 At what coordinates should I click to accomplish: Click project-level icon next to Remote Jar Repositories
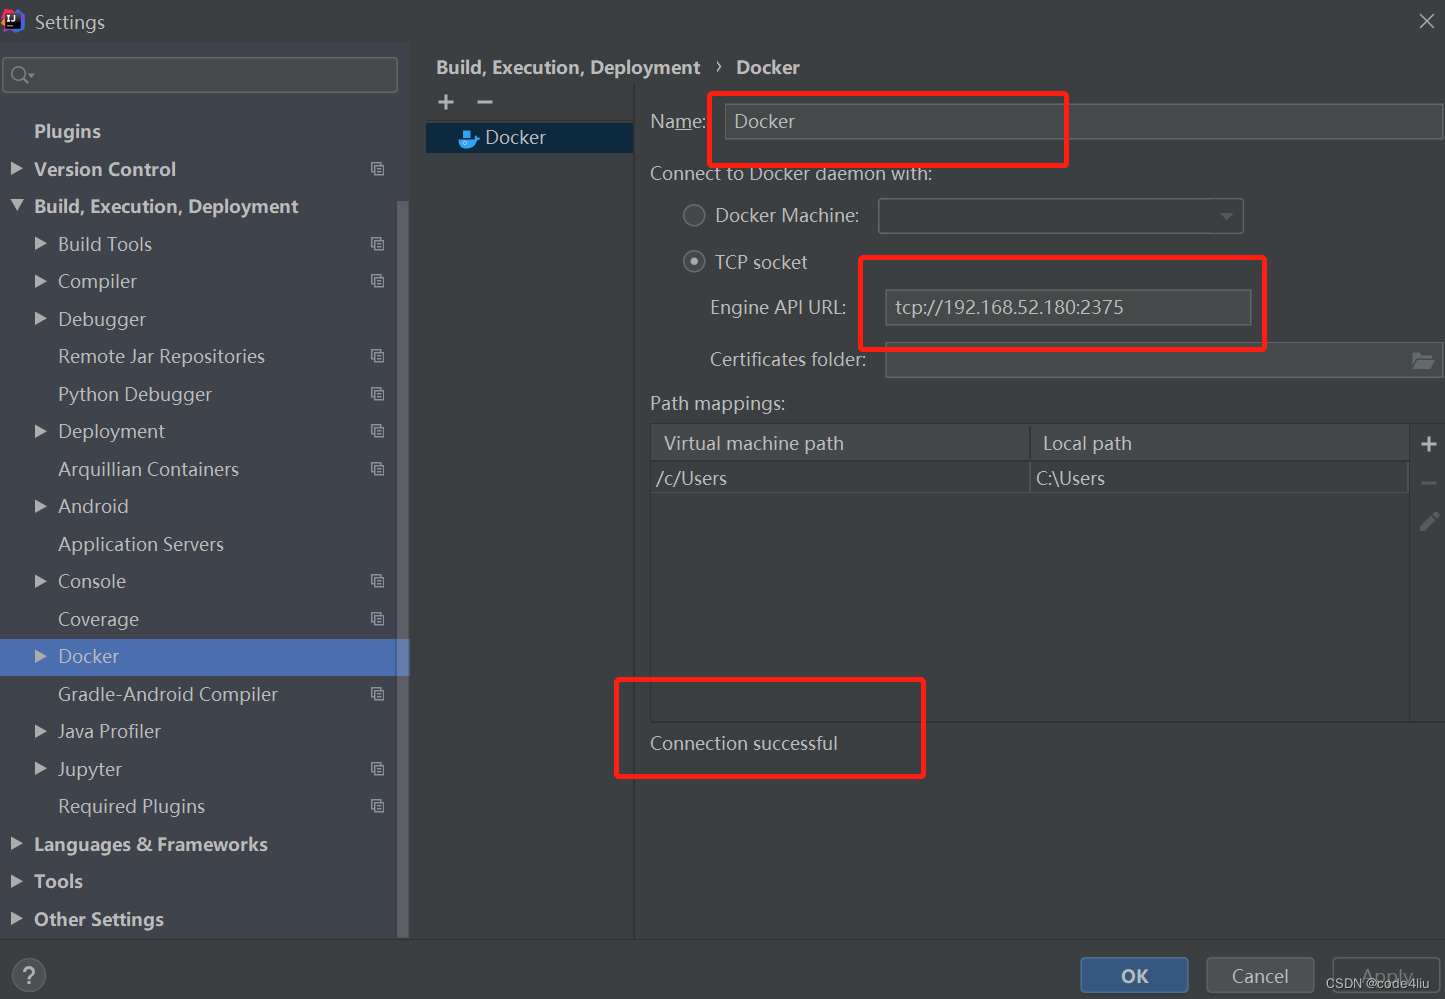[x=377, y=356]
